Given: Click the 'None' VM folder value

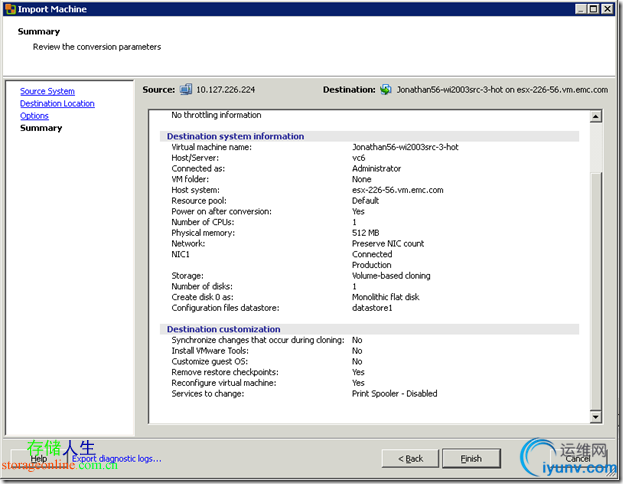Looking at the screenshot, I should pos(362,179).
